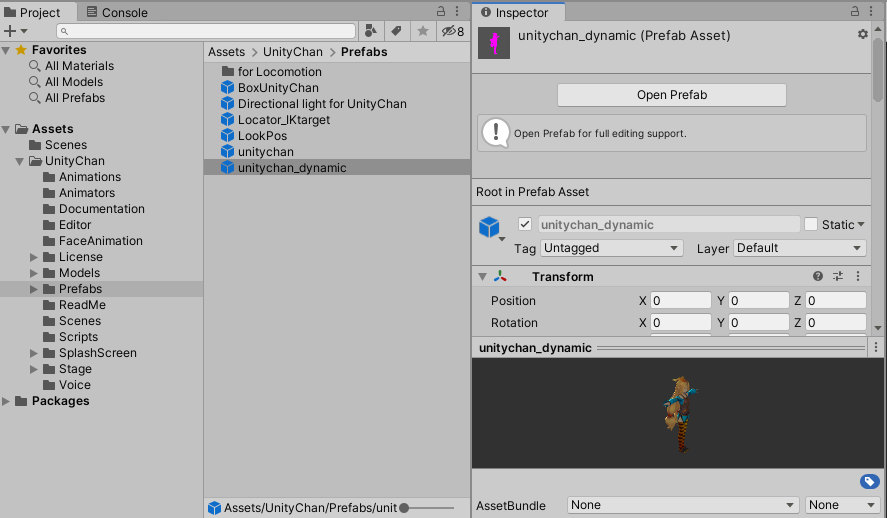The width and height of the screenshot is (887, 518).
Task: Click the blue asset label tag icon
Action: [x=869, y=482]
